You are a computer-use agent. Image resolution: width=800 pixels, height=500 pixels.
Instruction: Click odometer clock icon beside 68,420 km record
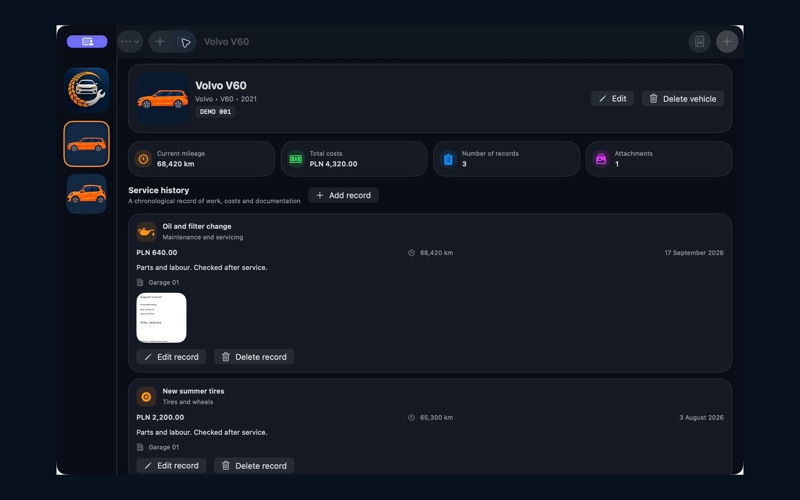tap(411, 253)
